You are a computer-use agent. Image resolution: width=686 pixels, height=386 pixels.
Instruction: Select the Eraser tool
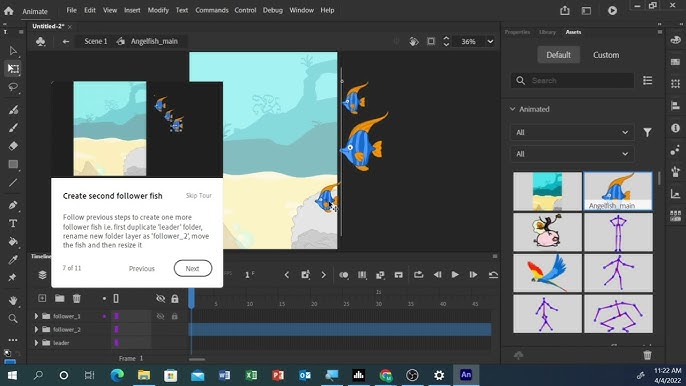tap(13, 146)
